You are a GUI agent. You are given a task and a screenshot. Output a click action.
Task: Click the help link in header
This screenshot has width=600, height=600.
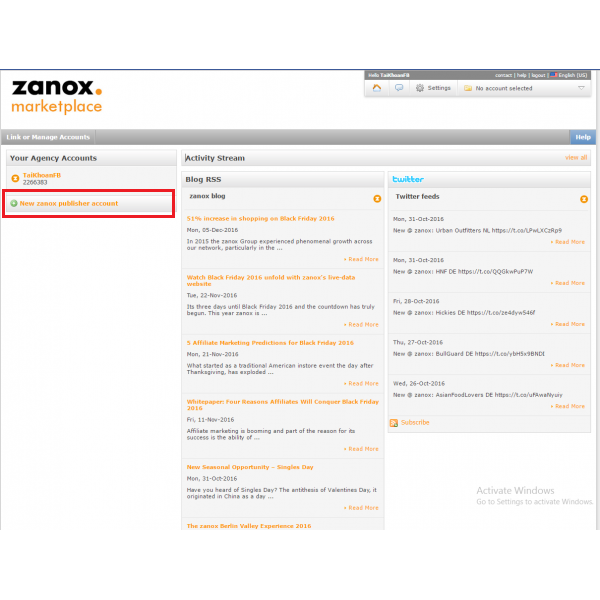point(522,75)
